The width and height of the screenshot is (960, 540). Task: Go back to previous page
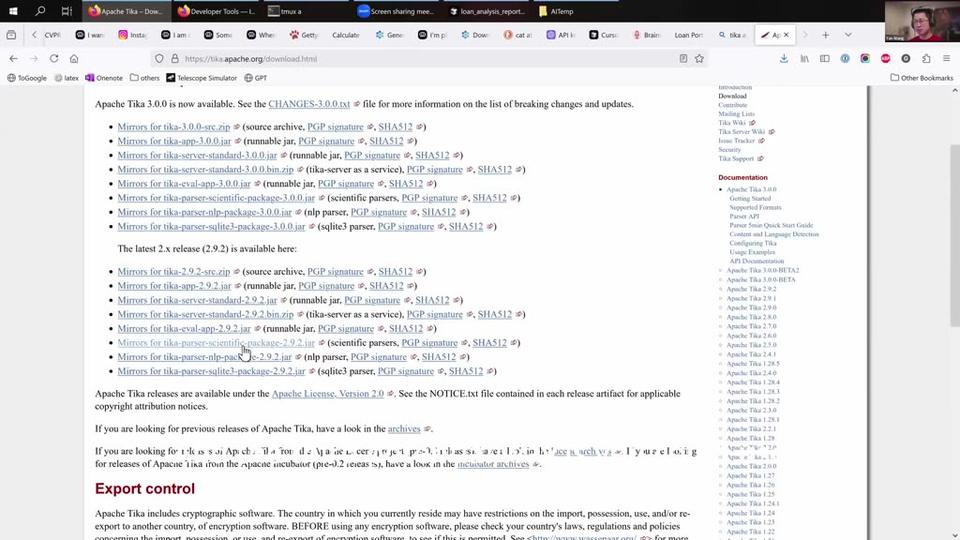[13, 59]
